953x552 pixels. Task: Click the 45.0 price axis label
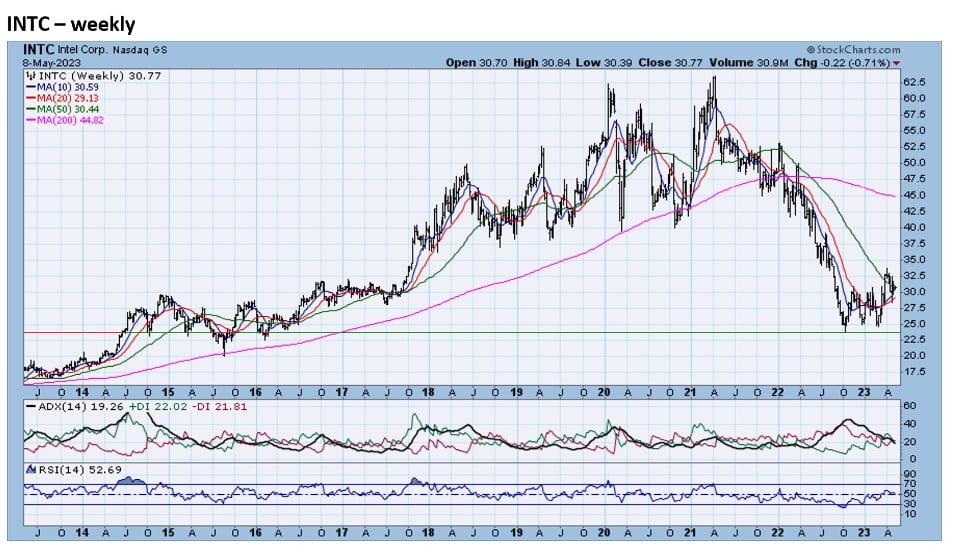[915, 195]
